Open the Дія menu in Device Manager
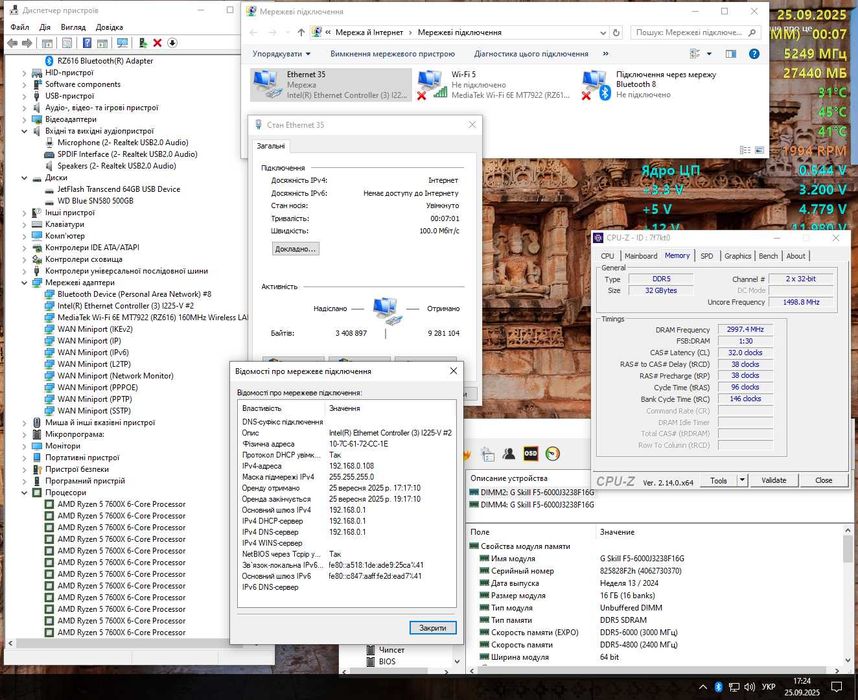The height and width of the screenshot is (700, 858). [45, 27]
